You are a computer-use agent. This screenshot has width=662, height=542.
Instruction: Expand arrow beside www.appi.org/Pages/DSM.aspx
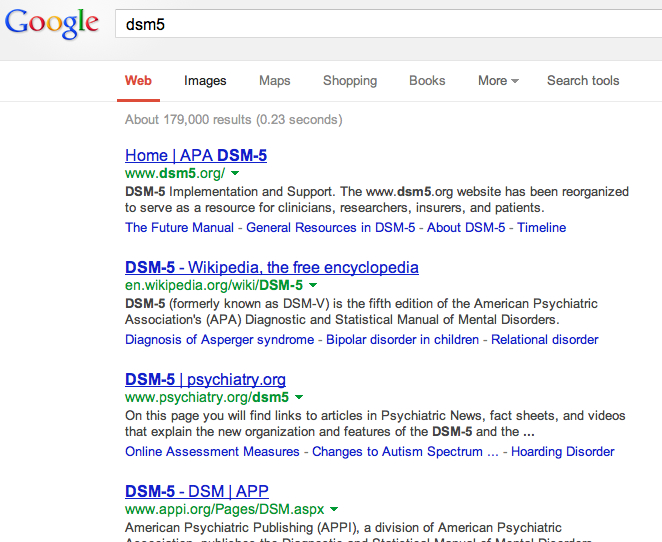(334, 509)
